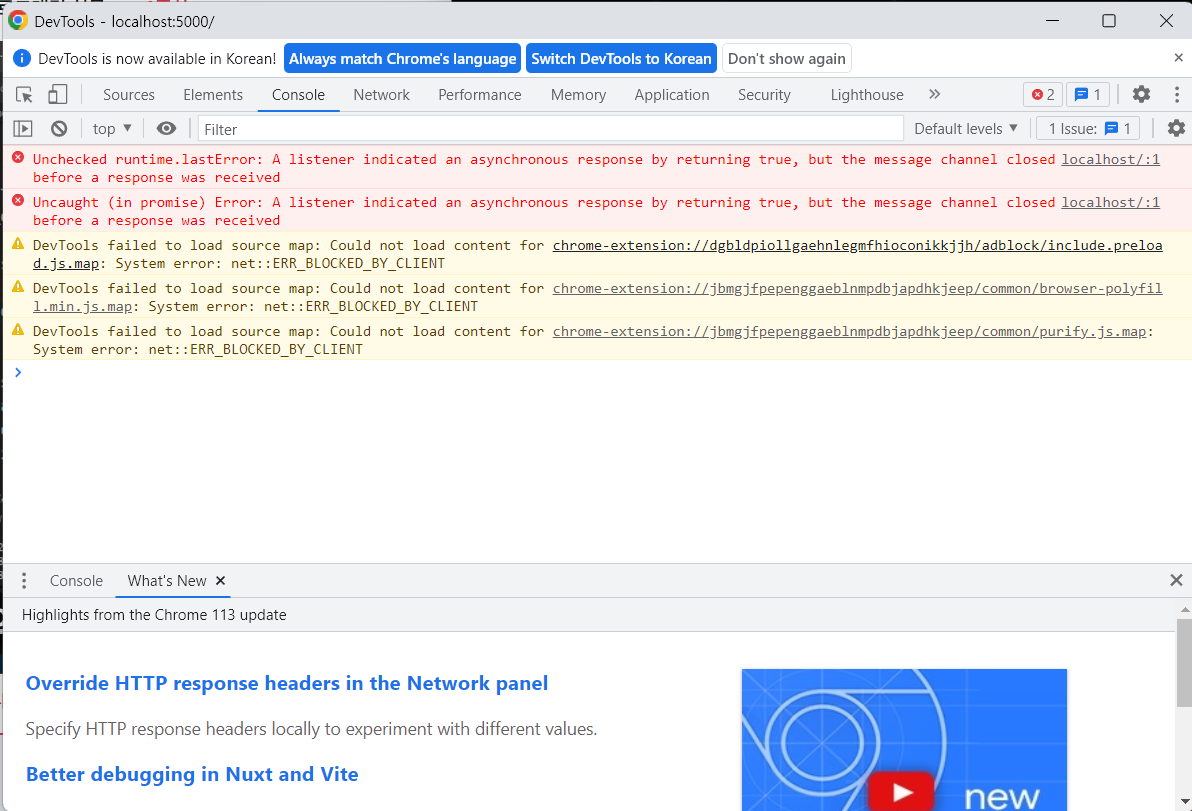Toggle the device toolbar icon
Screen dimensions: 1192x811
[x=58, y=94]
